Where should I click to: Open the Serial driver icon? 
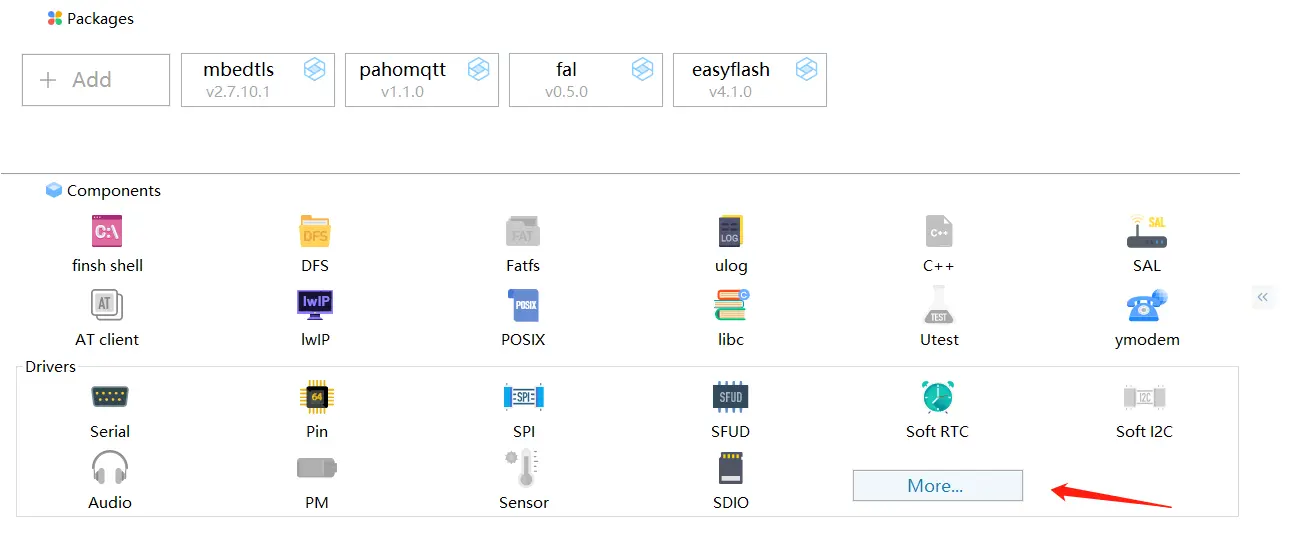(x=109, y=397)
